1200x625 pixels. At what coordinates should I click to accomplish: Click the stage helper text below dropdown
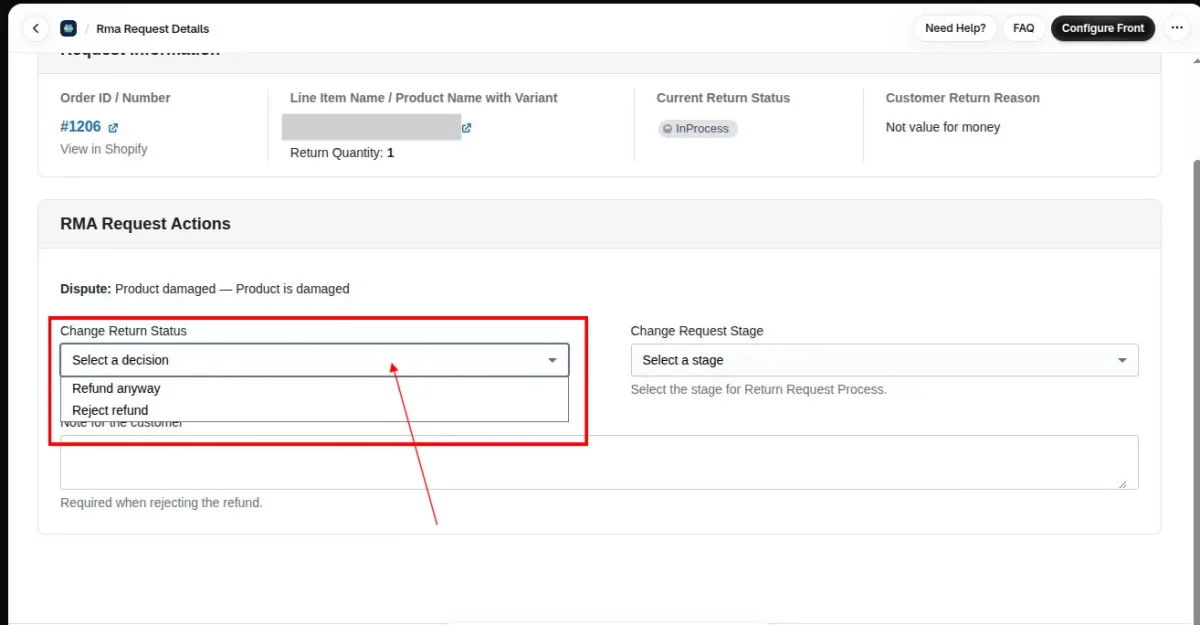[759, 389]
